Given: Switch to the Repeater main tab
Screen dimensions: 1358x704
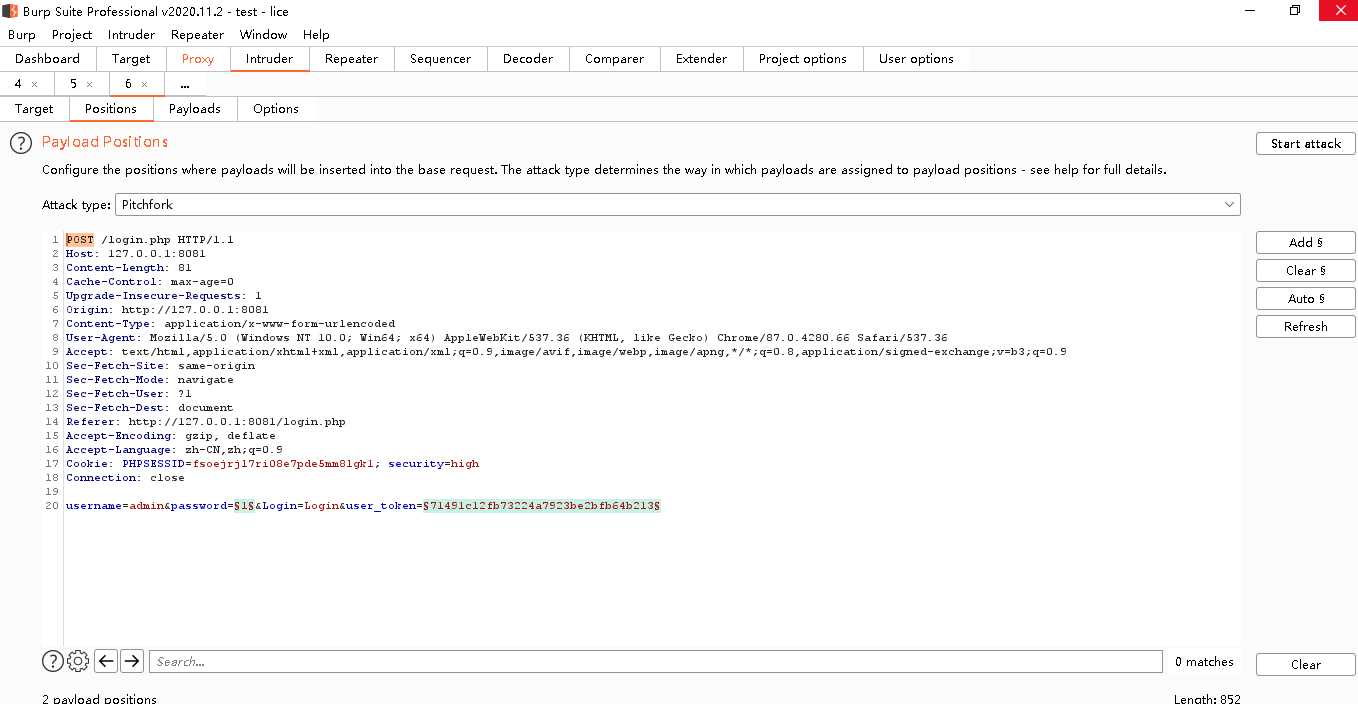Looking at the screenshot, I should pos(352,59).
